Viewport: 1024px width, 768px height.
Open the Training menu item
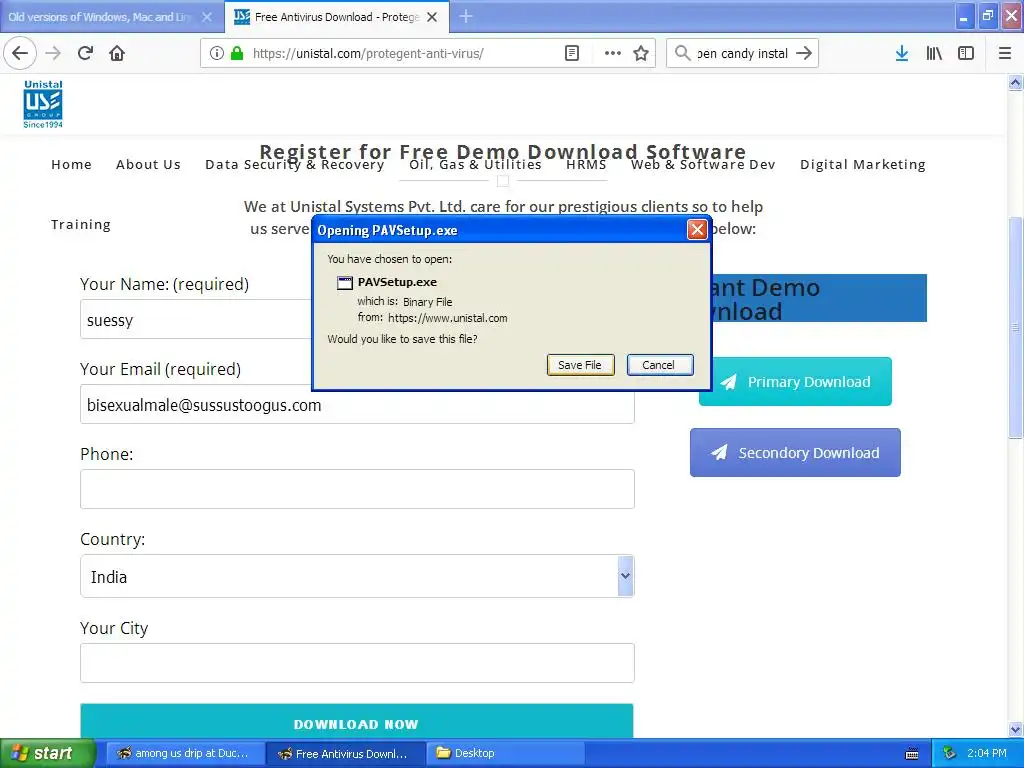(x=81, y=225)
